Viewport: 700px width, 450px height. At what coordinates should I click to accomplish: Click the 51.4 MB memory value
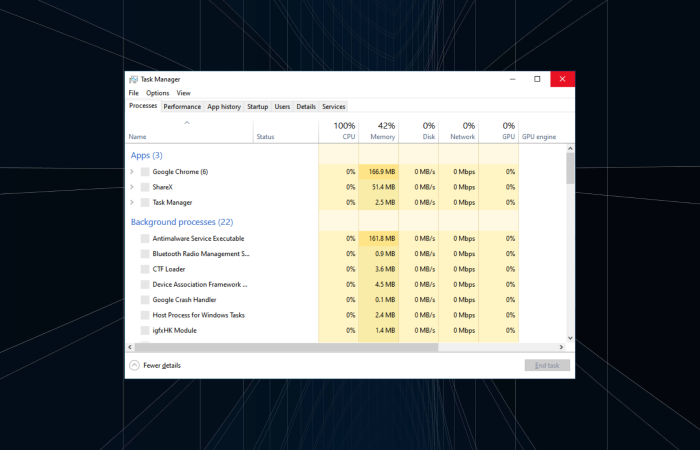383,187
